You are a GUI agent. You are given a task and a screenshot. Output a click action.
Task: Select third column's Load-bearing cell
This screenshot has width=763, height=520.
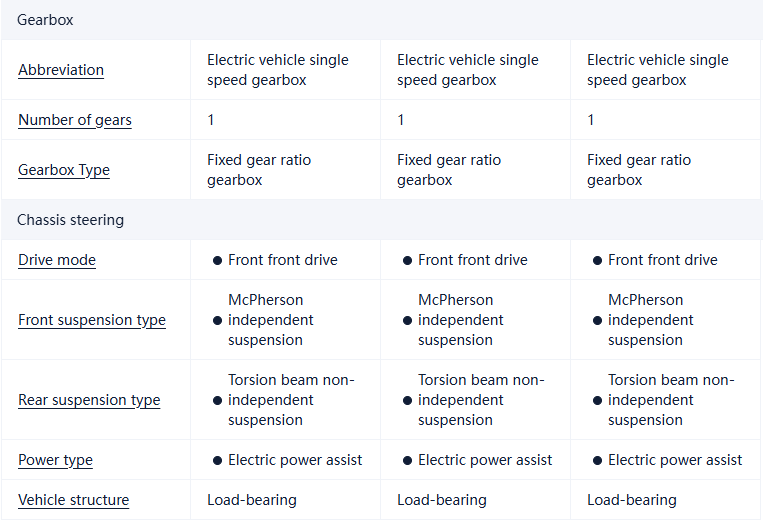tap(631, 500)
